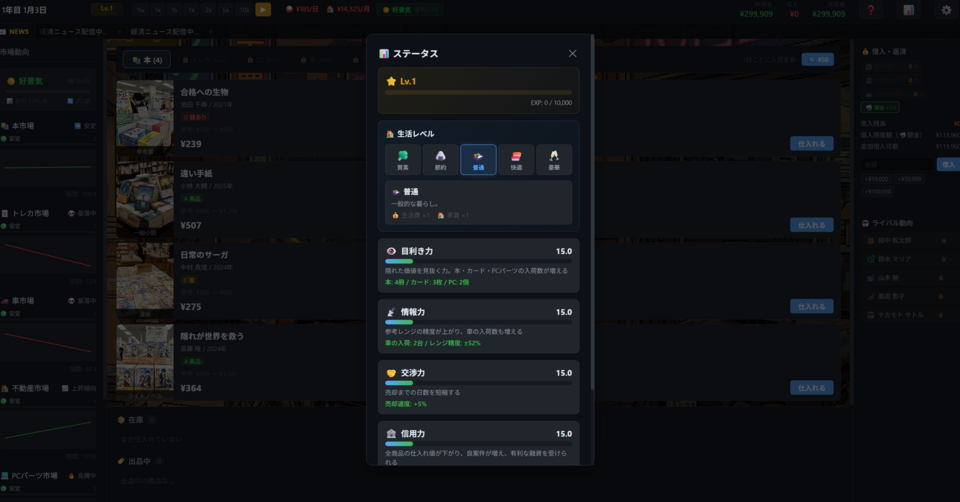
Task: Choose the 快適 living level
Action: point(516,160)
